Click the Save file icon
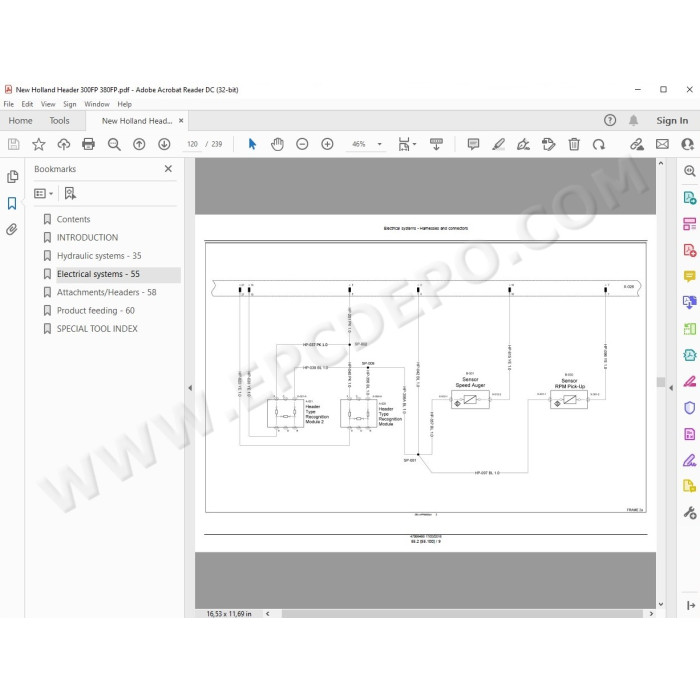Image resolution: width=700 pixels, height=700 pixels. coord(13,144)
